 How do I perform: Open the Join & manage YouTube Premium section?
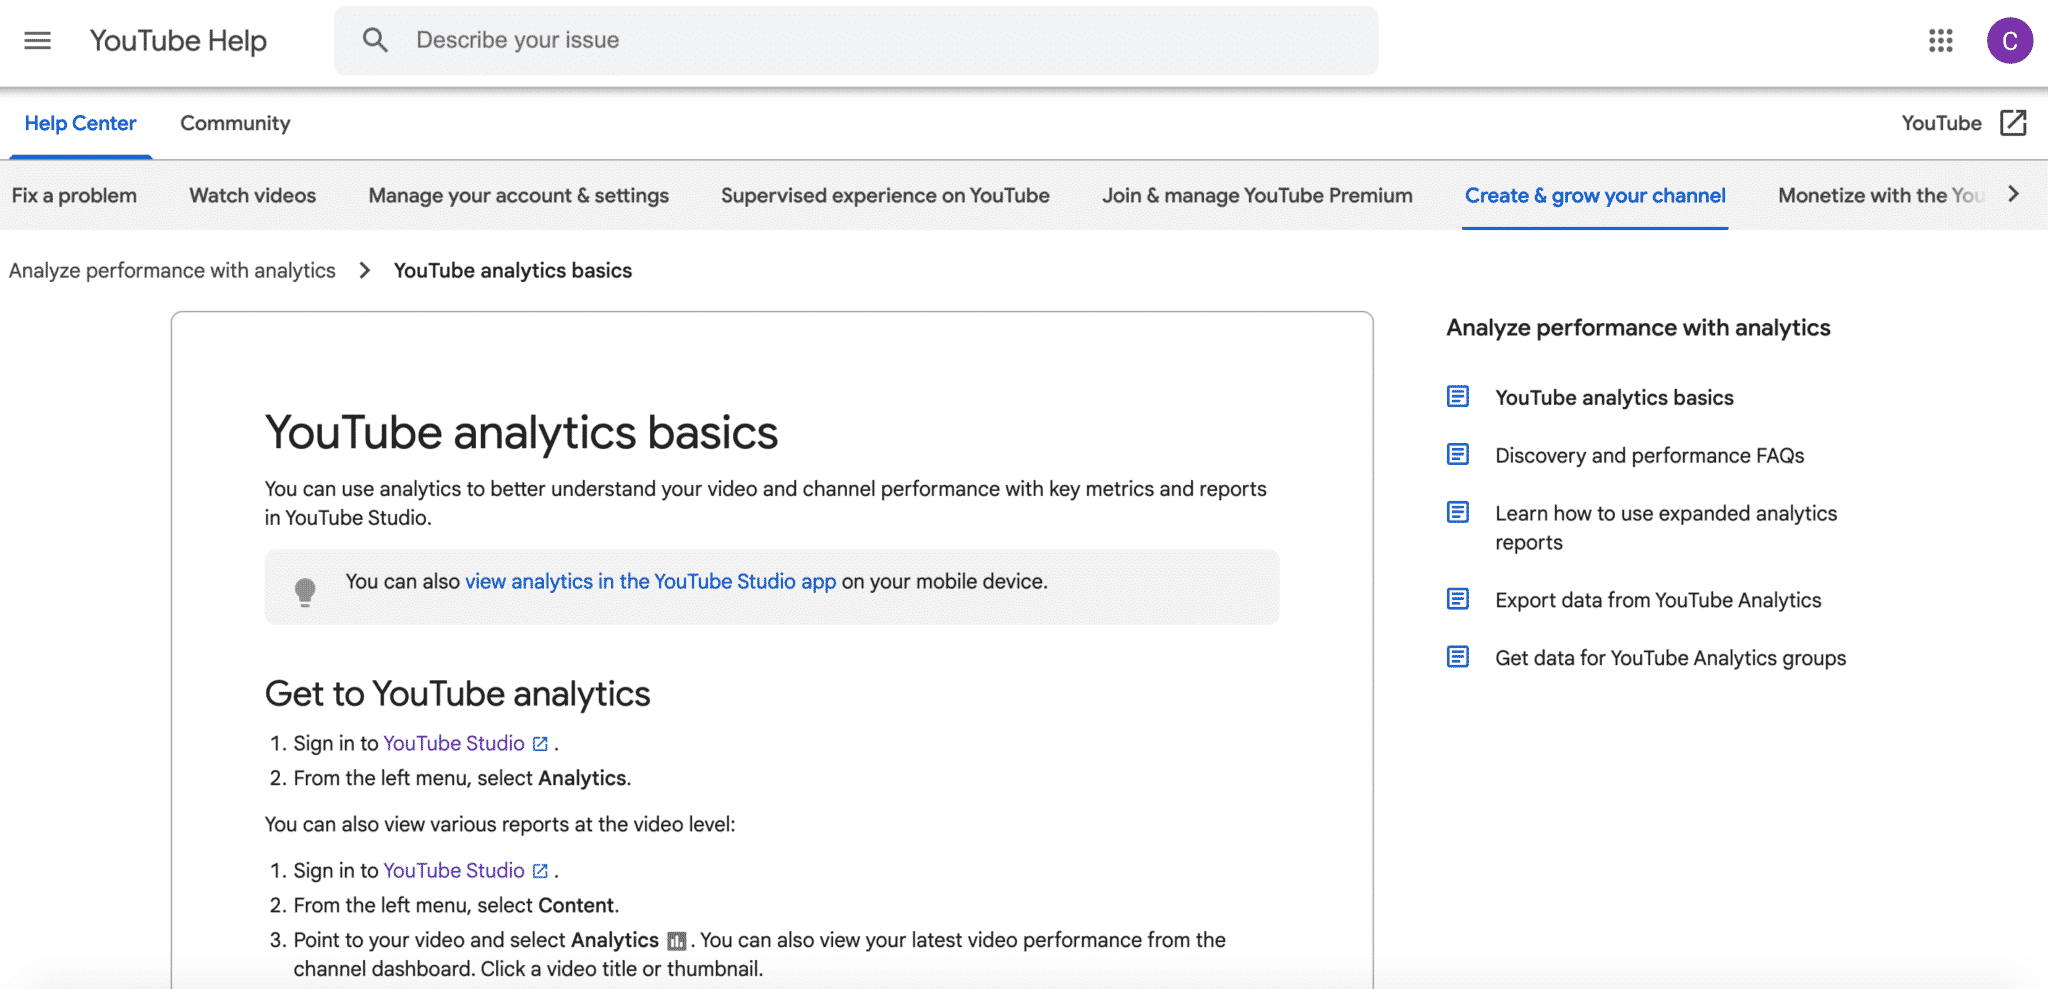tap(1257, 195)
